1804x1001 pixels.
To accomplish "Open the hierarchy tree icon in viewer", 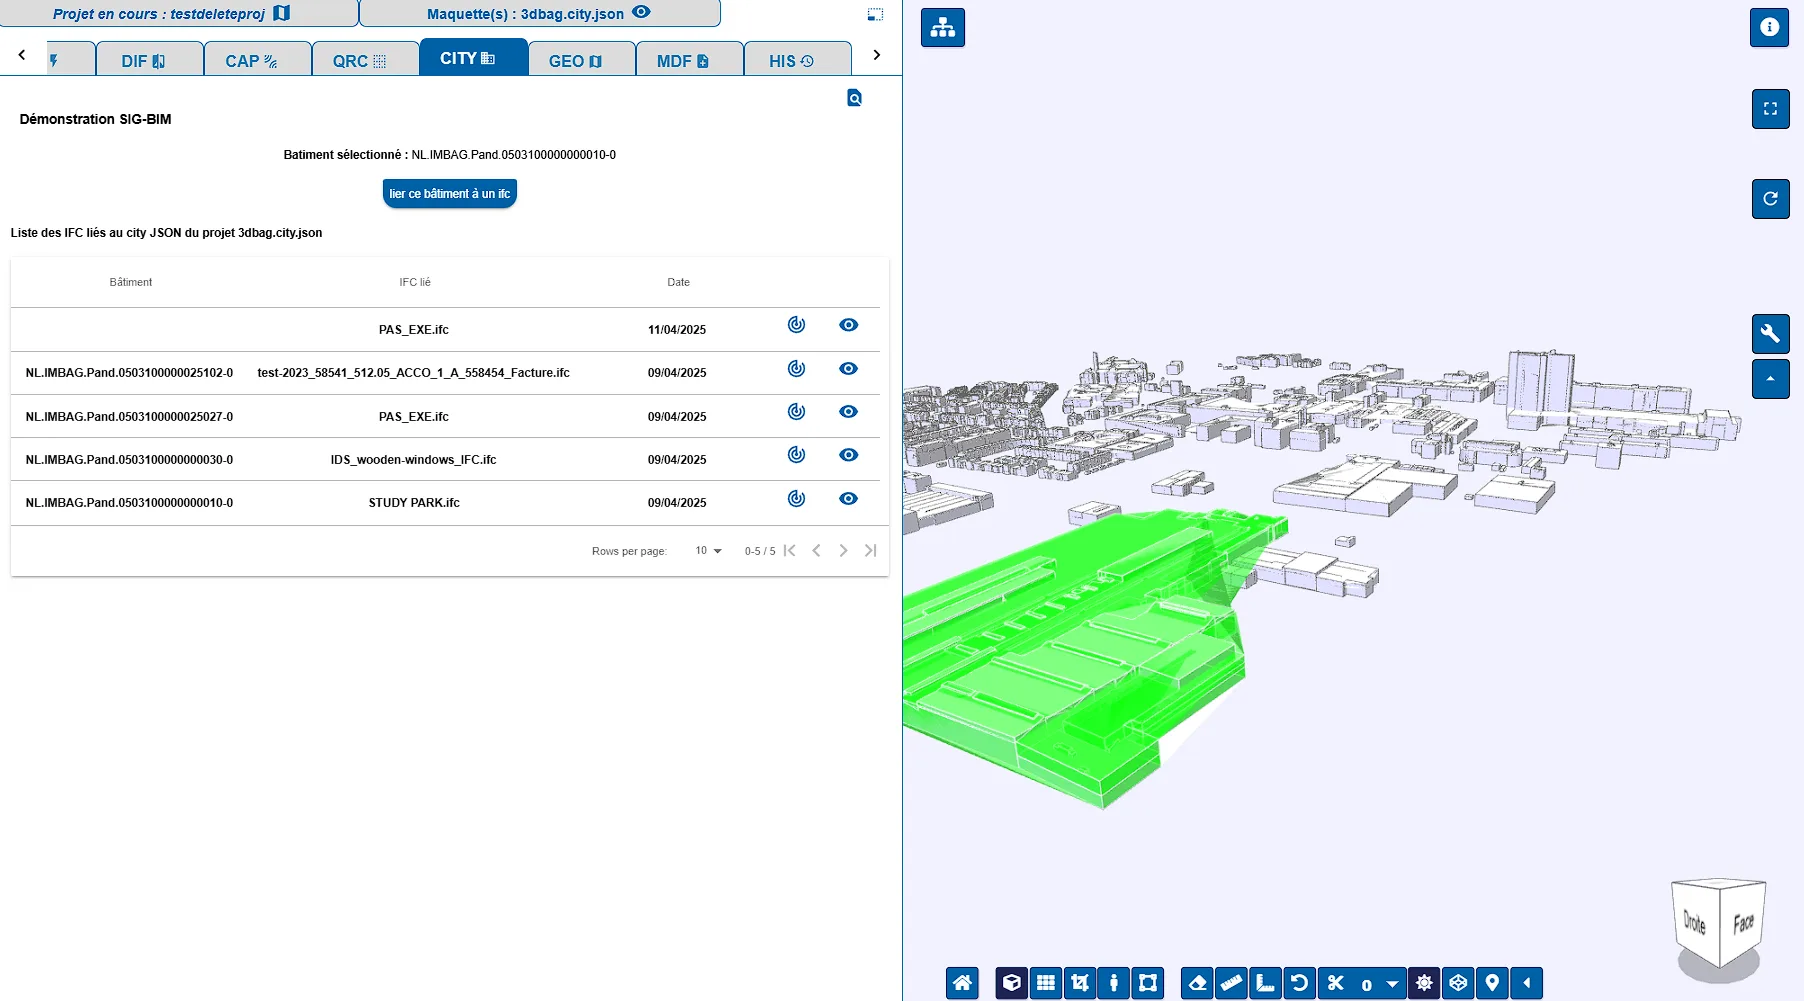I will coord(943,28).
